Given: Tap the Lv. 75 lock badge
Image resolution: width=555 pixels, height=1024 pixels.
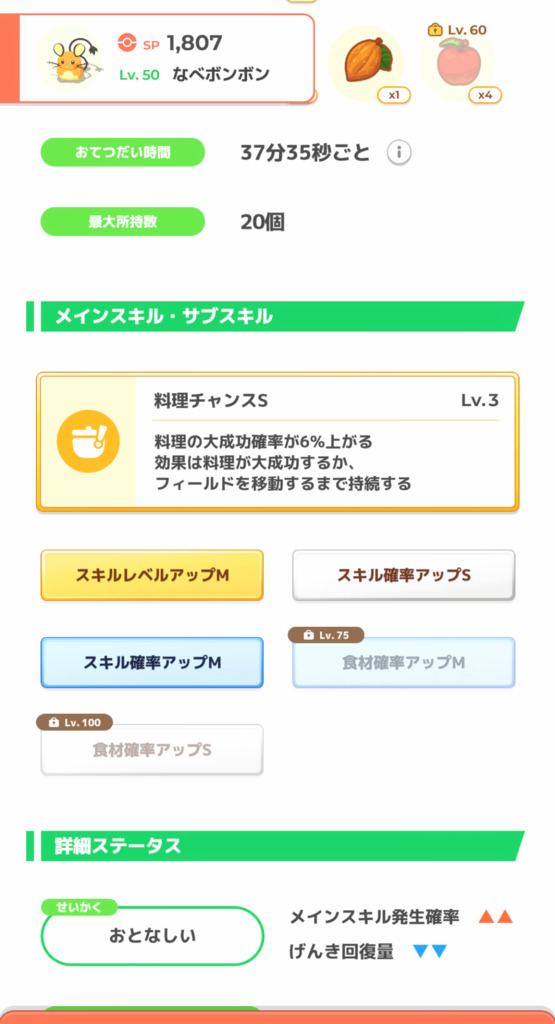Looking at the screenshot, I should point(326,635).
